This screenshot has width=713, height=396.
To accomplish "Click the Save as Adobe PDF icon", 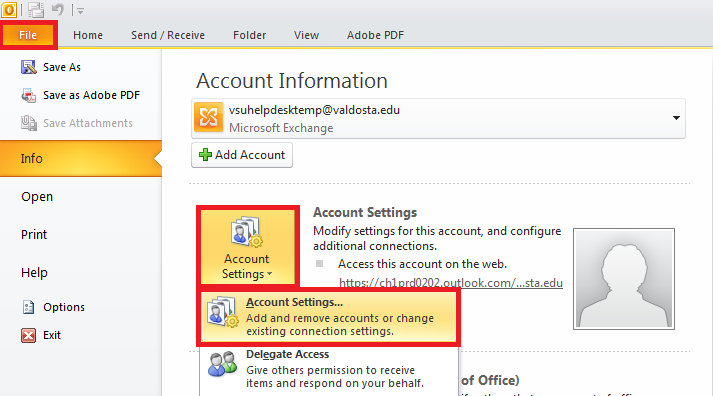I will 29,95.
